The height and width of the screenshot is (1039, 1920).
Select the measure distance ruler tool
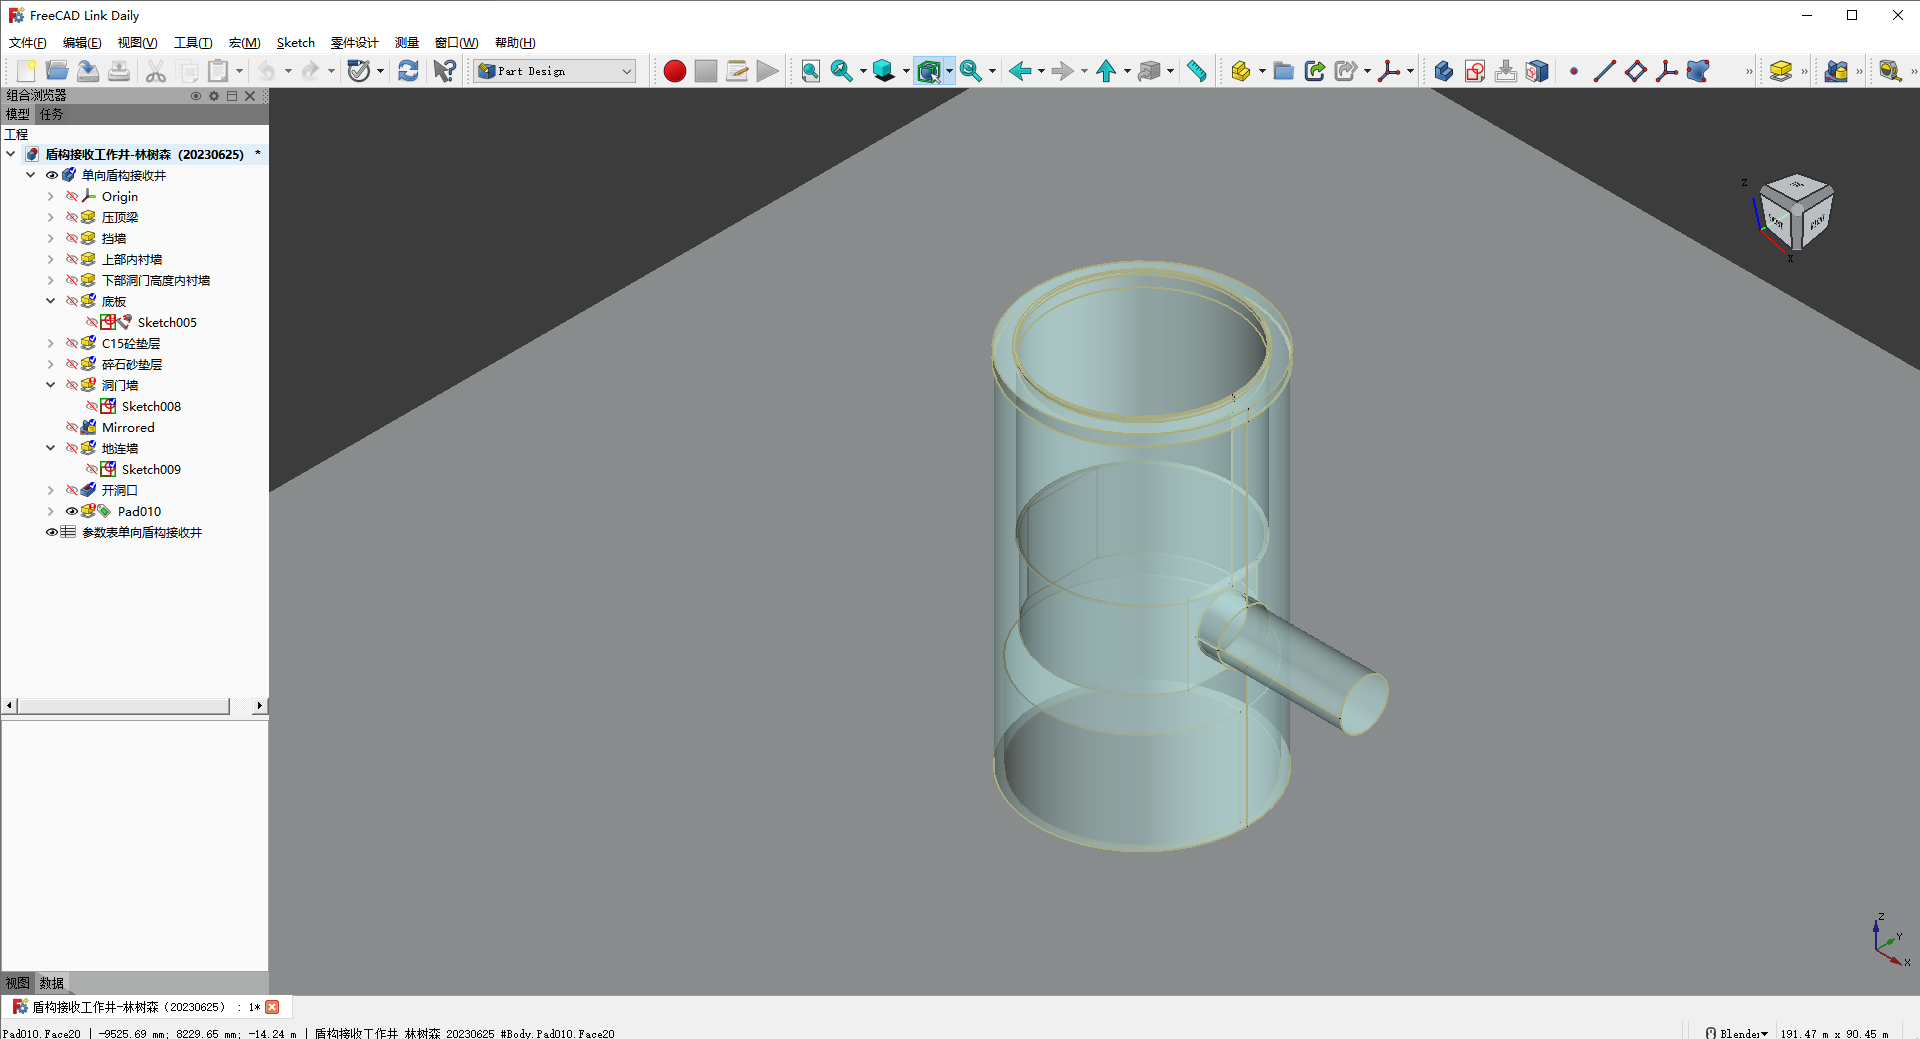tap(1196, 71)
